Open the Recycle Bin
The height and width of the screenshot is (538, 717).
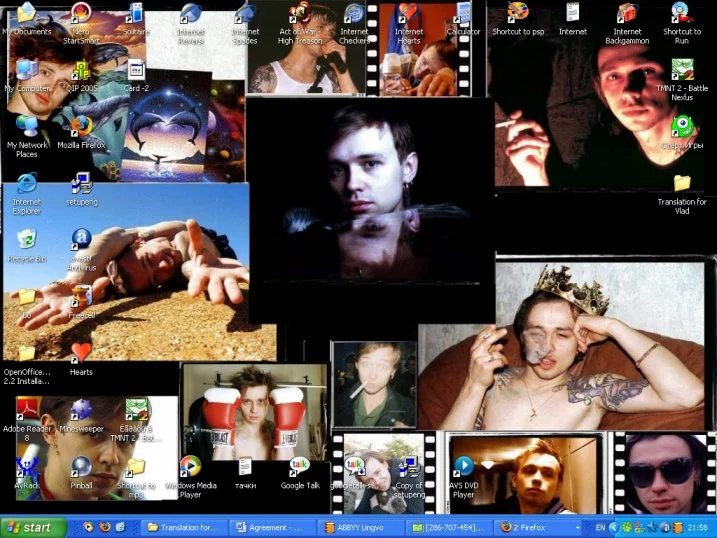pyautogui.click(x=27, y=240)
